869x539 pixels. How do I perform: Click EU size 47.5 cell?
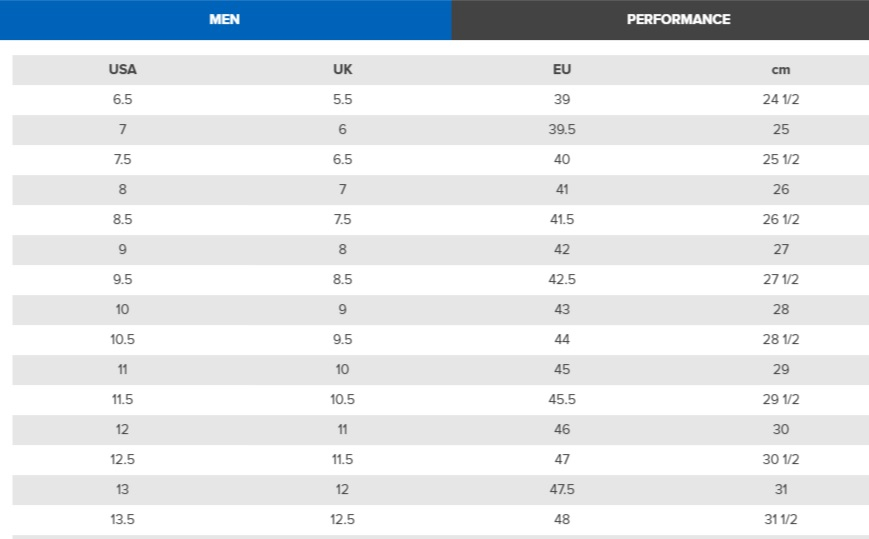pyautogui.click(x=562, y=489)
